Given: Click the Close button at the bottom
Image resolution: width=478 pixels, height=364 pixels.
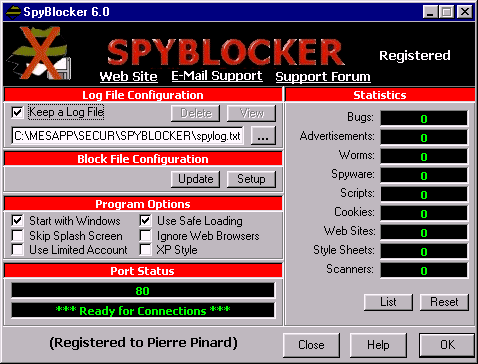Looking at the screenshot, I should pyautogui.click(x=311, y=345).
